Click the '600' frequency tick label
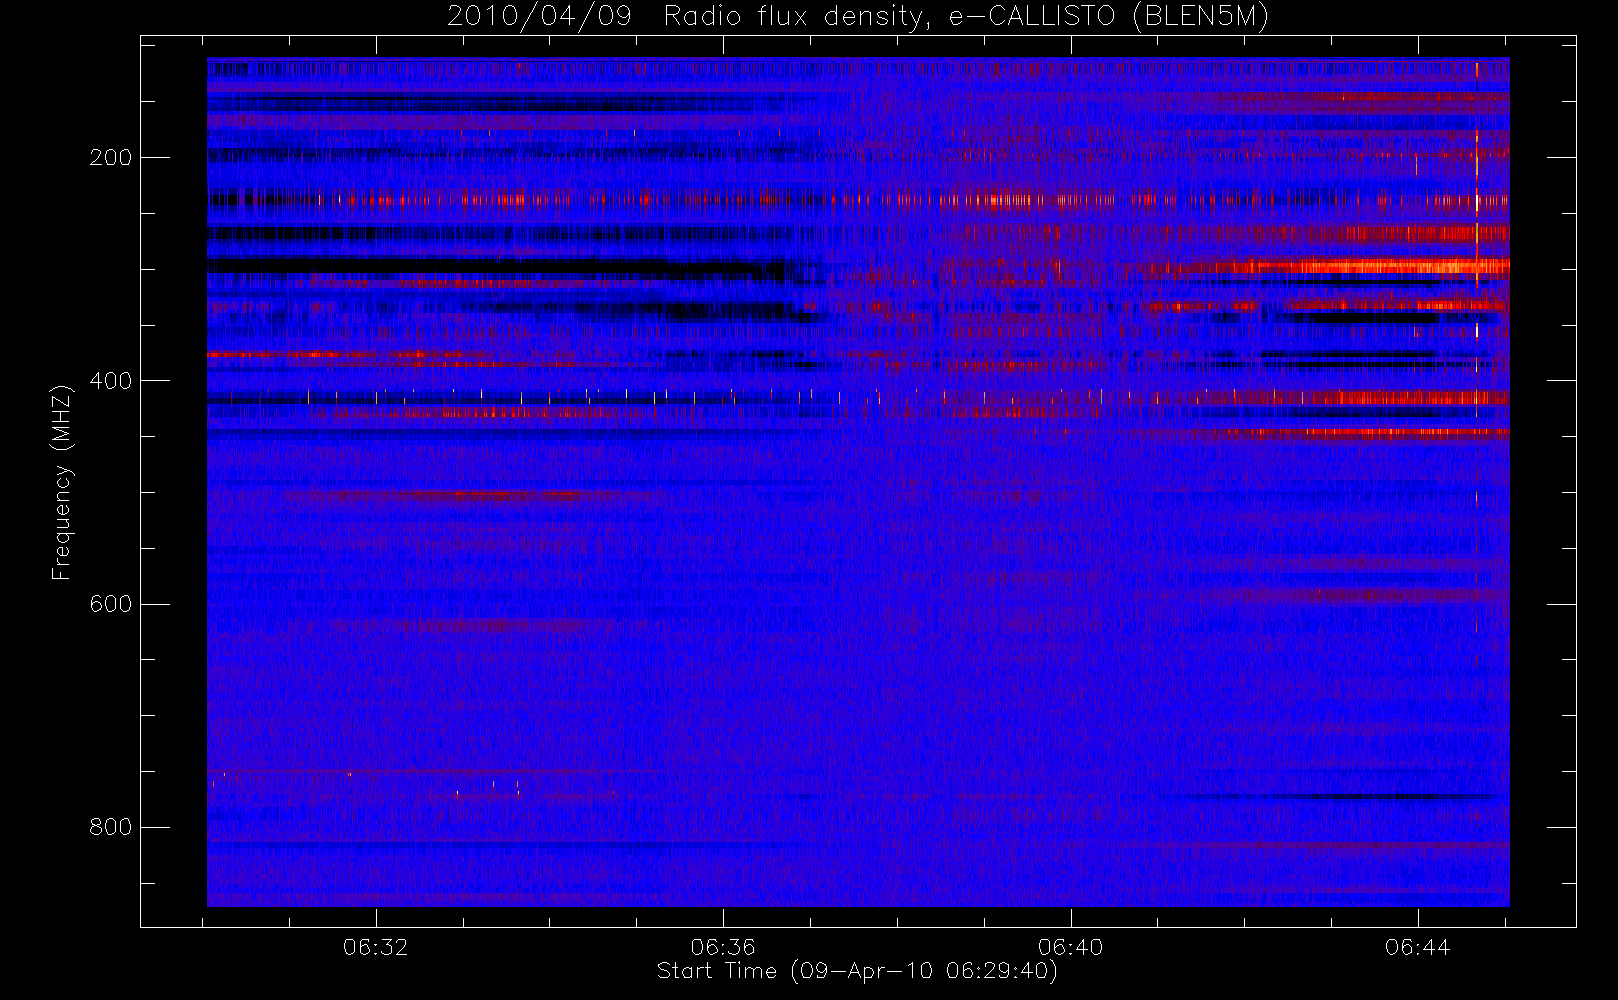The image size is (1618, 1000). 110,604
